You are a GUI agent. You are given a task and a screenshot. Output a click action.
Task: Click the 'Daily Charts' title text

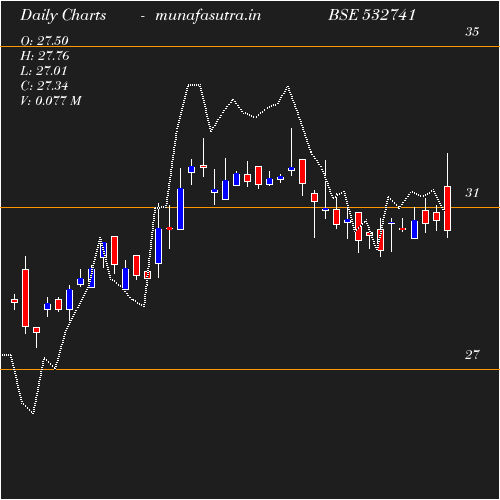tap(63, 16)
